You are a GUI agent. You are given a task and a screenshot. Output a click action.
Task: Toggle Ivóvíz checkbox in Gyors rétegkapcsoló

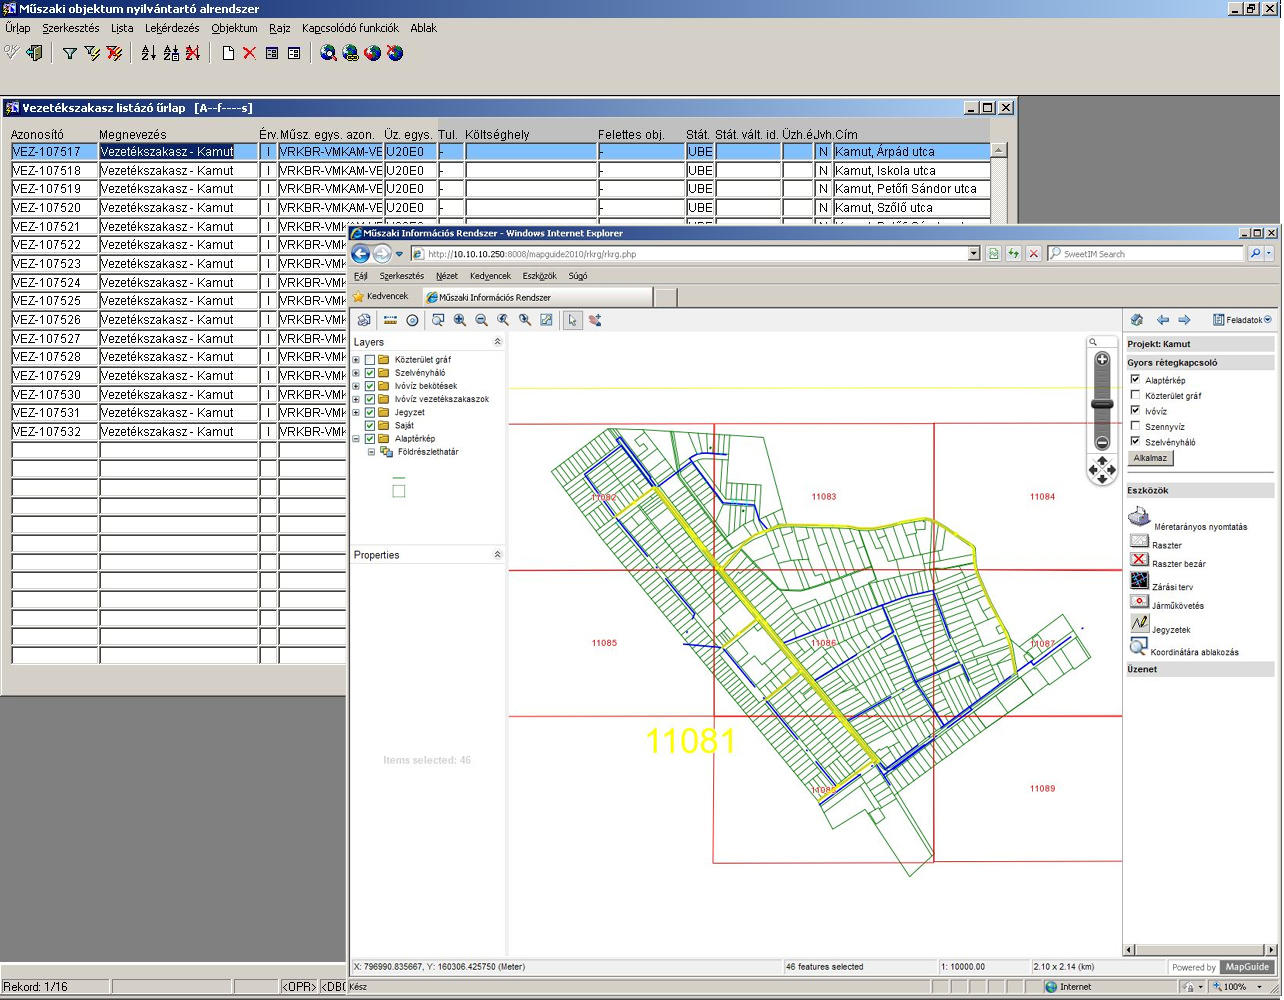1135,410
